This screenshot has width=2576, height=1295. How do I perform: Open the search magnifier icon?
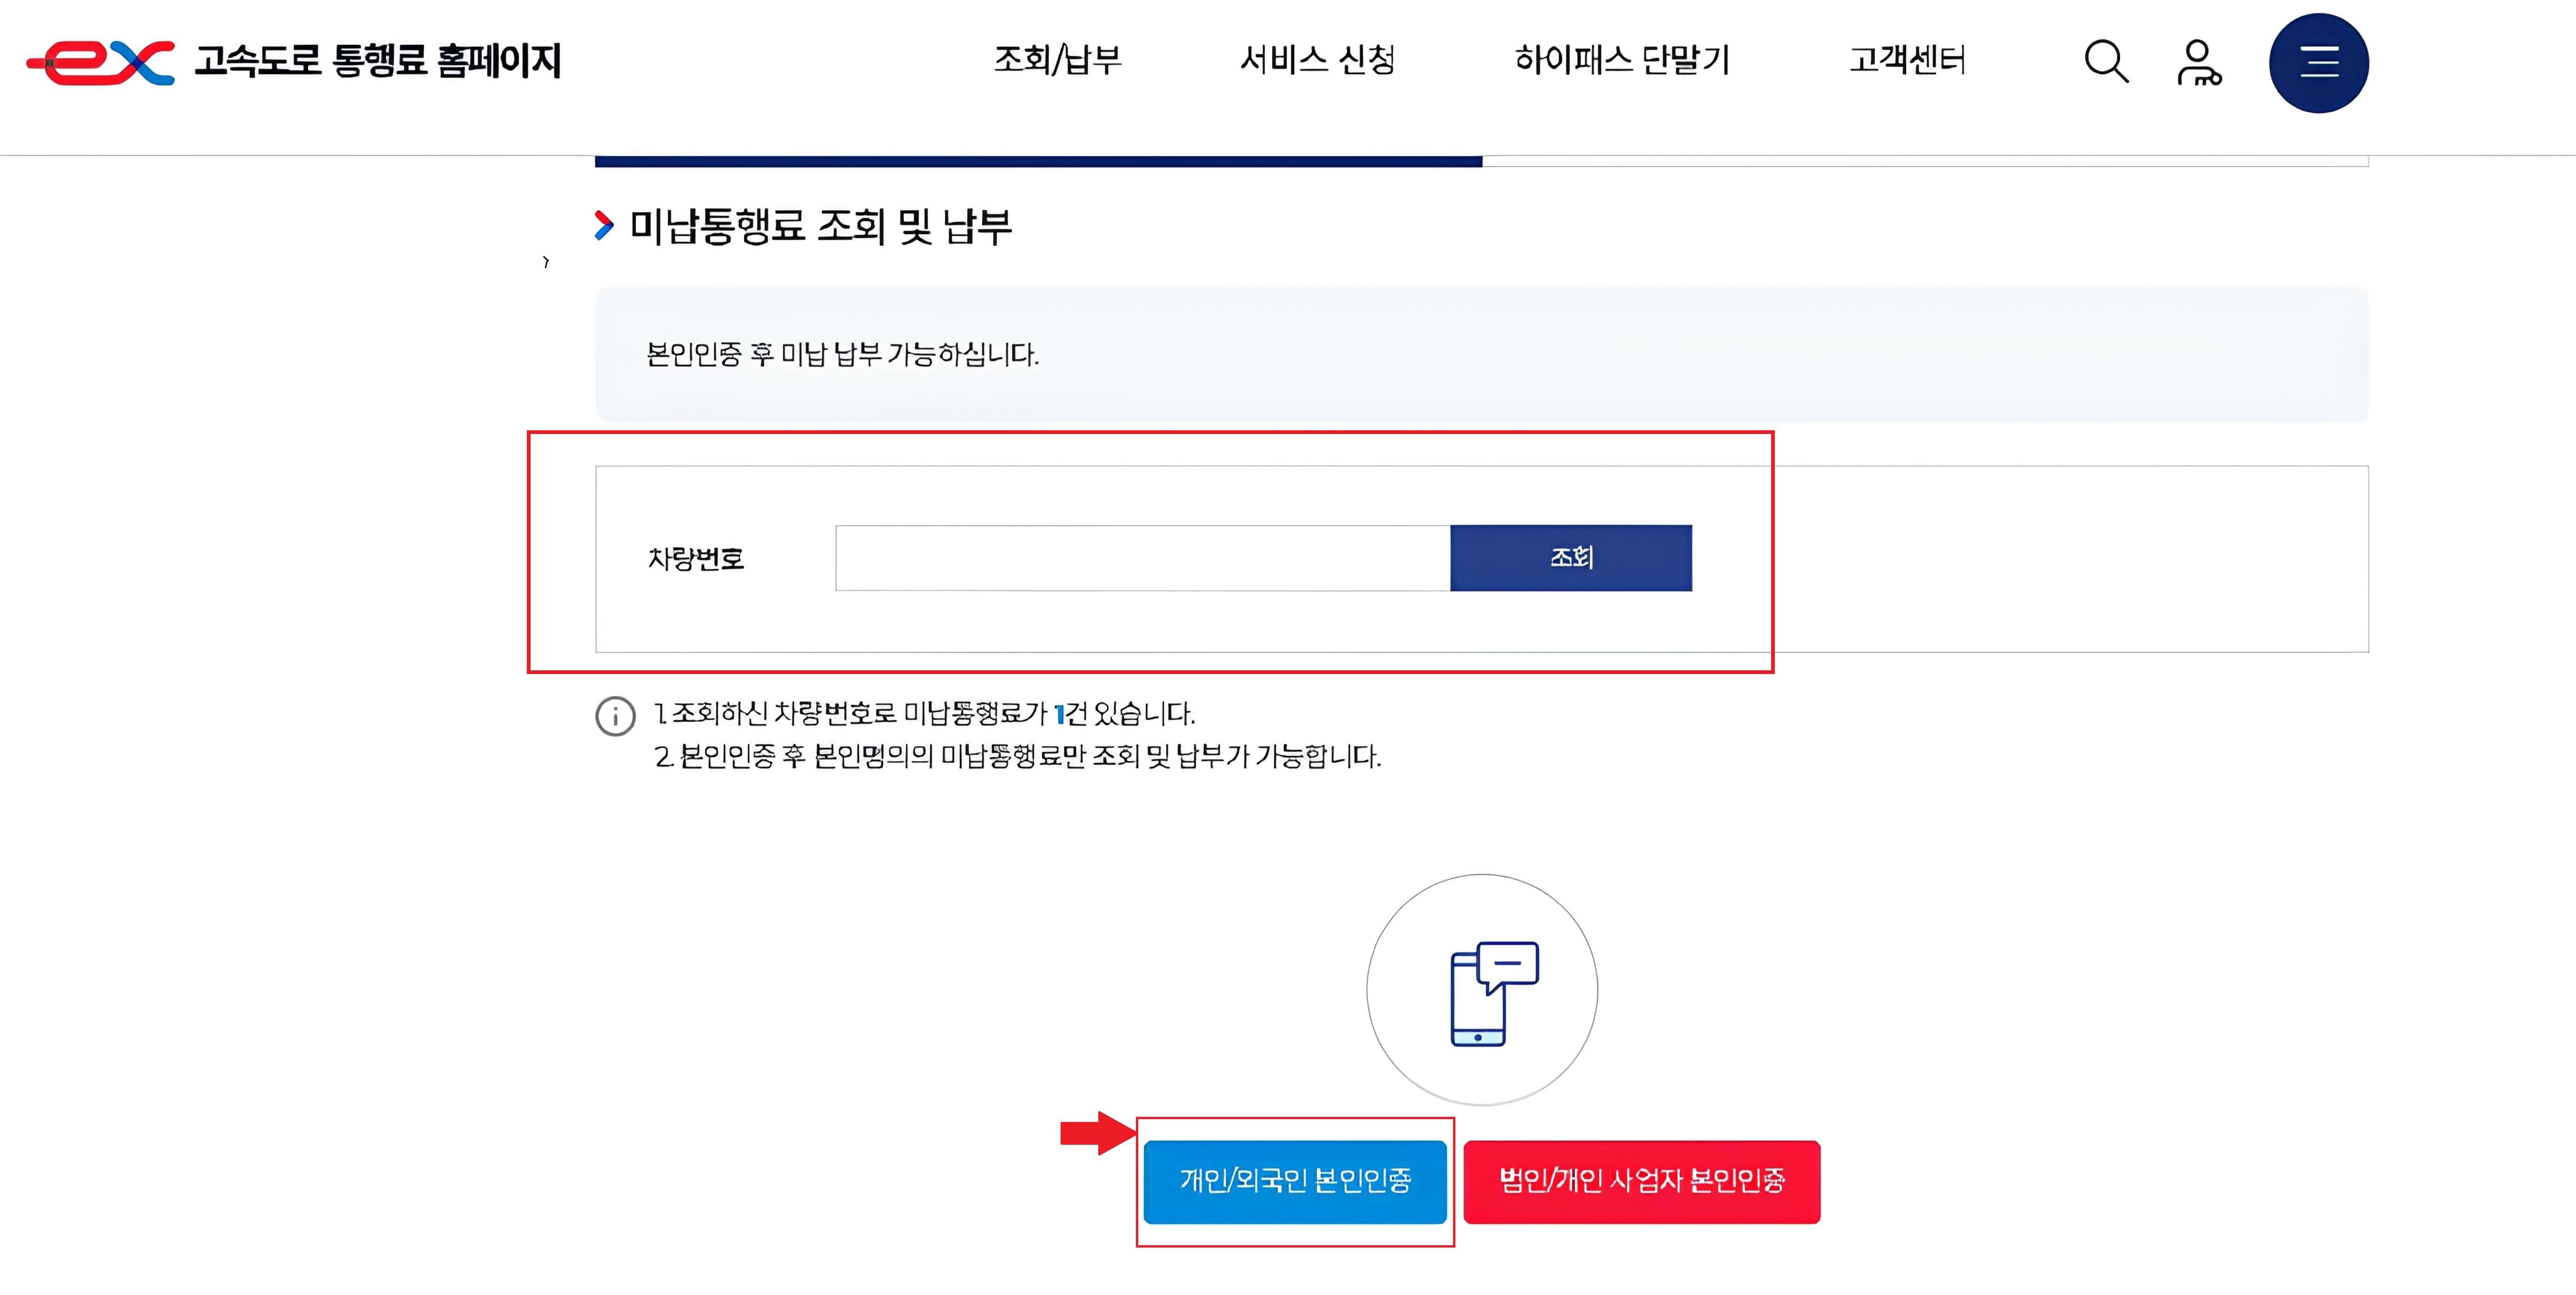pos(2105,62)
